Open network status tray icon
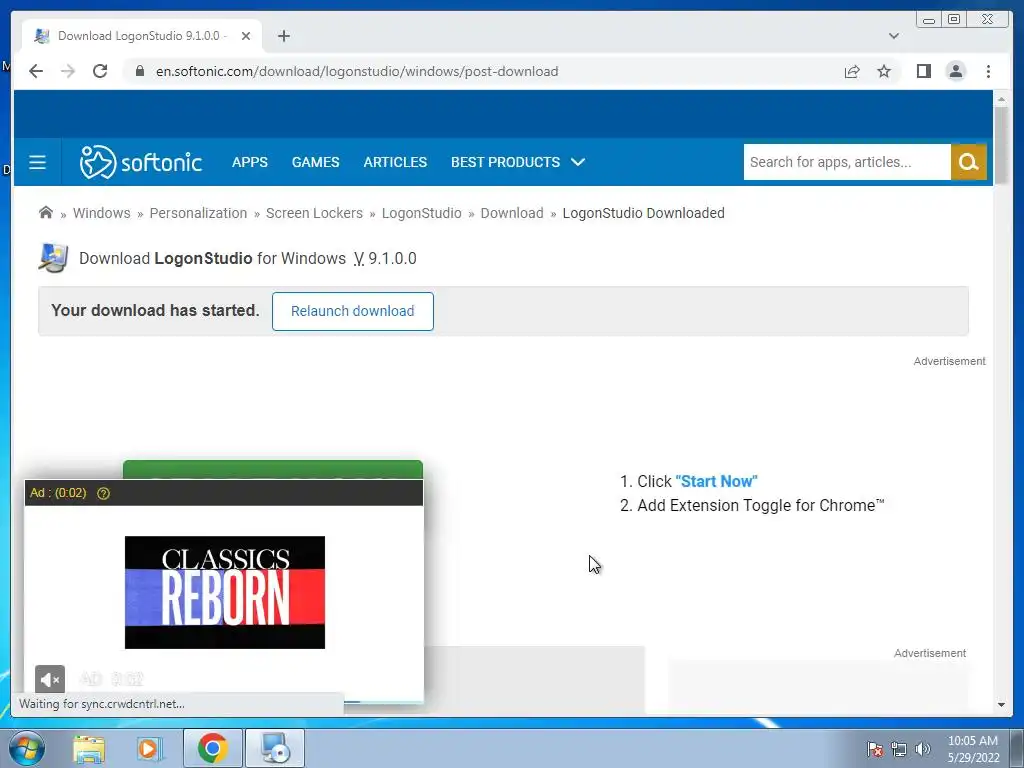 tap(899, 748)
